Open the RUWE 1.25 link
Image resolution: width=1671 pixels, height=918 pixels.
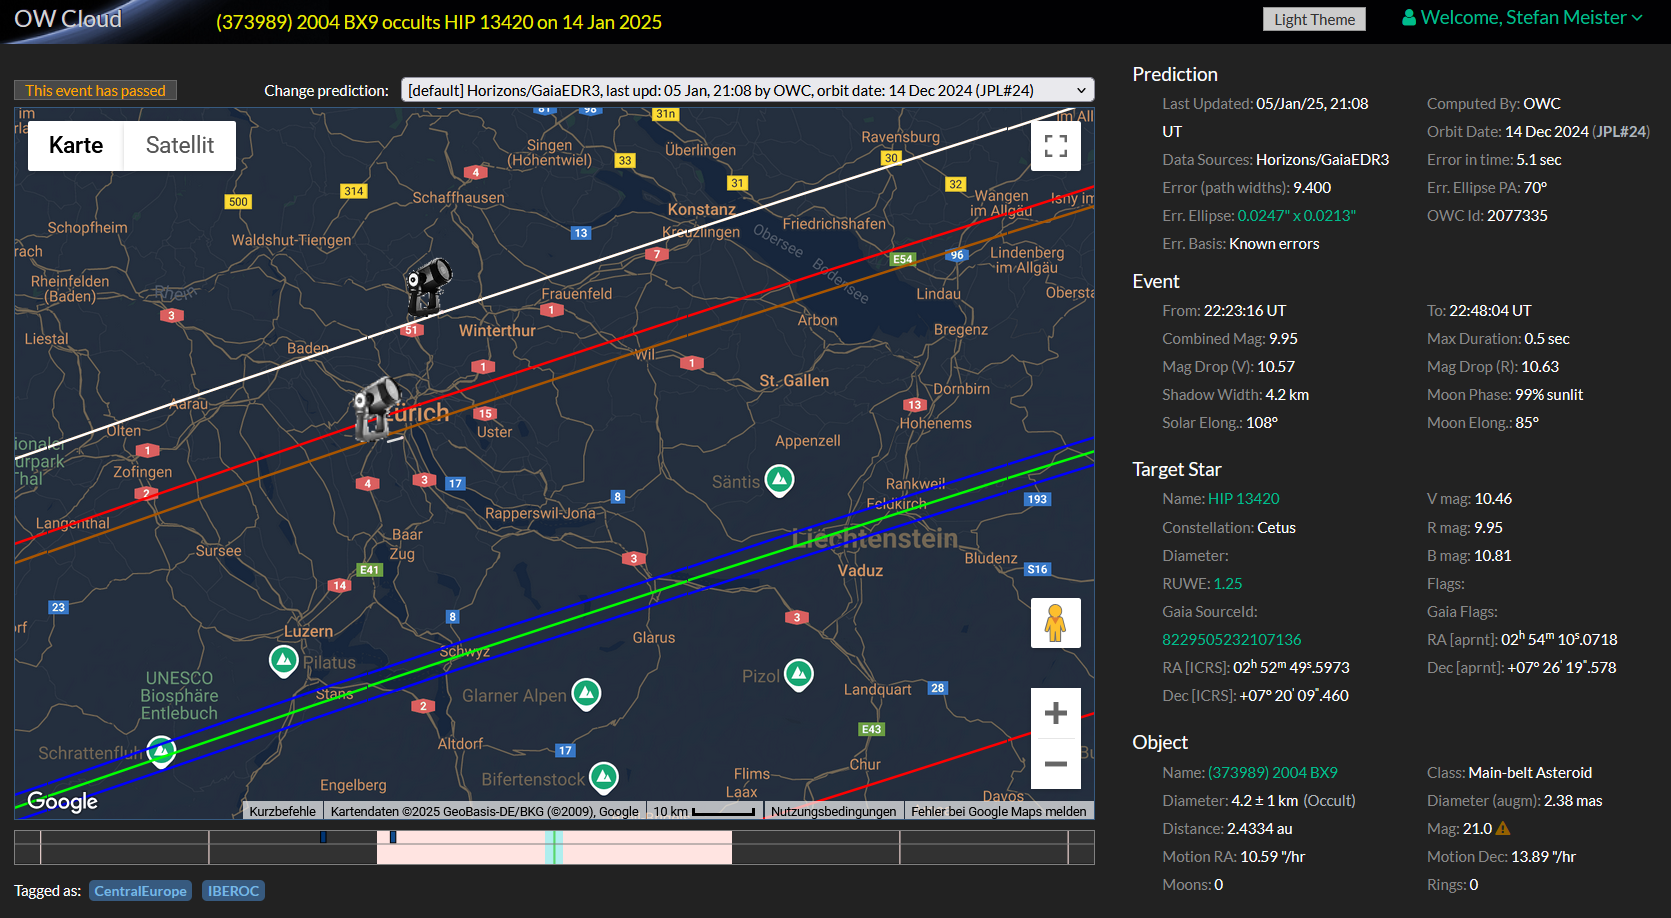(1228, 584)
